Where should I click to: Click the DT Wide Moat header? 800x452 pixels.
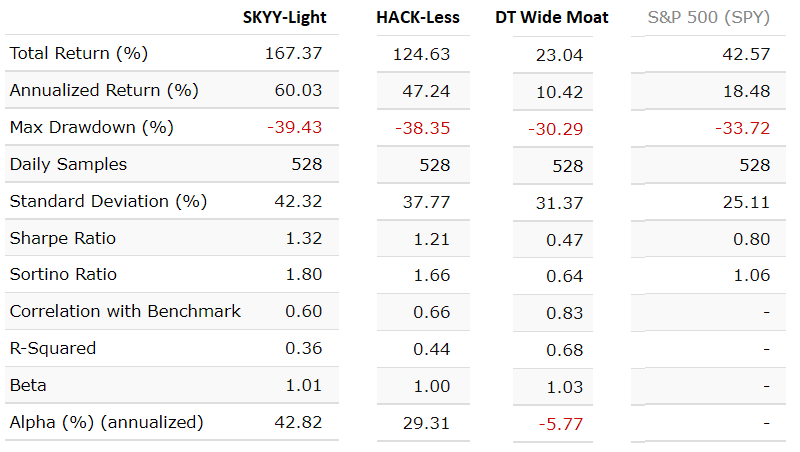[x=552, y=17]
